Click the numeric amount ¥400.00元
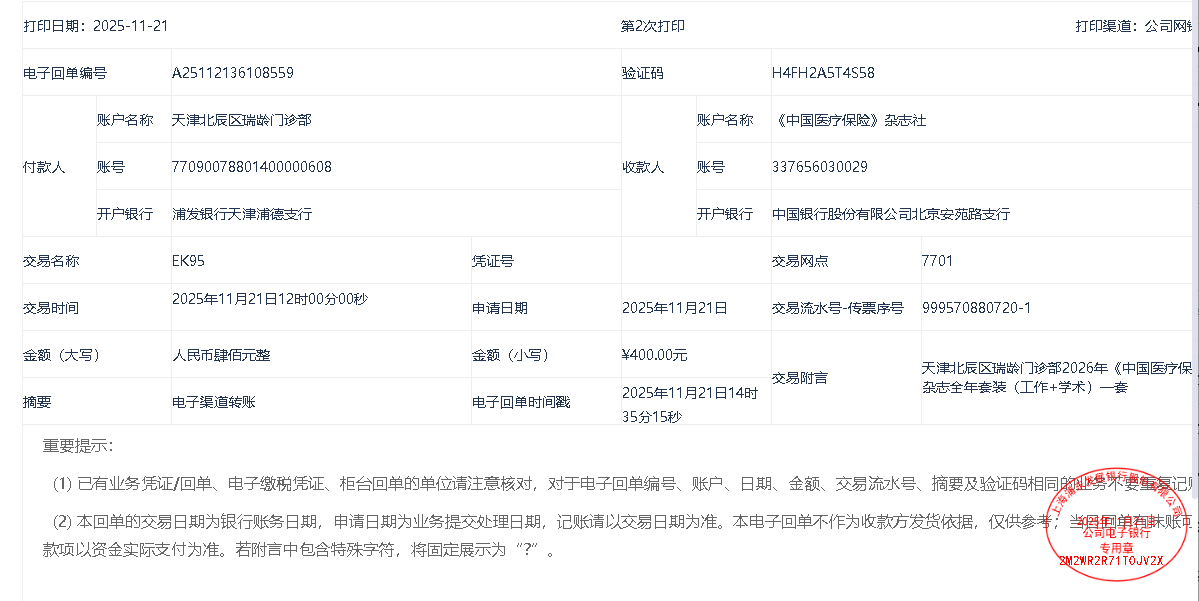Screen dimensions: 1199x601 pos(654,355)
